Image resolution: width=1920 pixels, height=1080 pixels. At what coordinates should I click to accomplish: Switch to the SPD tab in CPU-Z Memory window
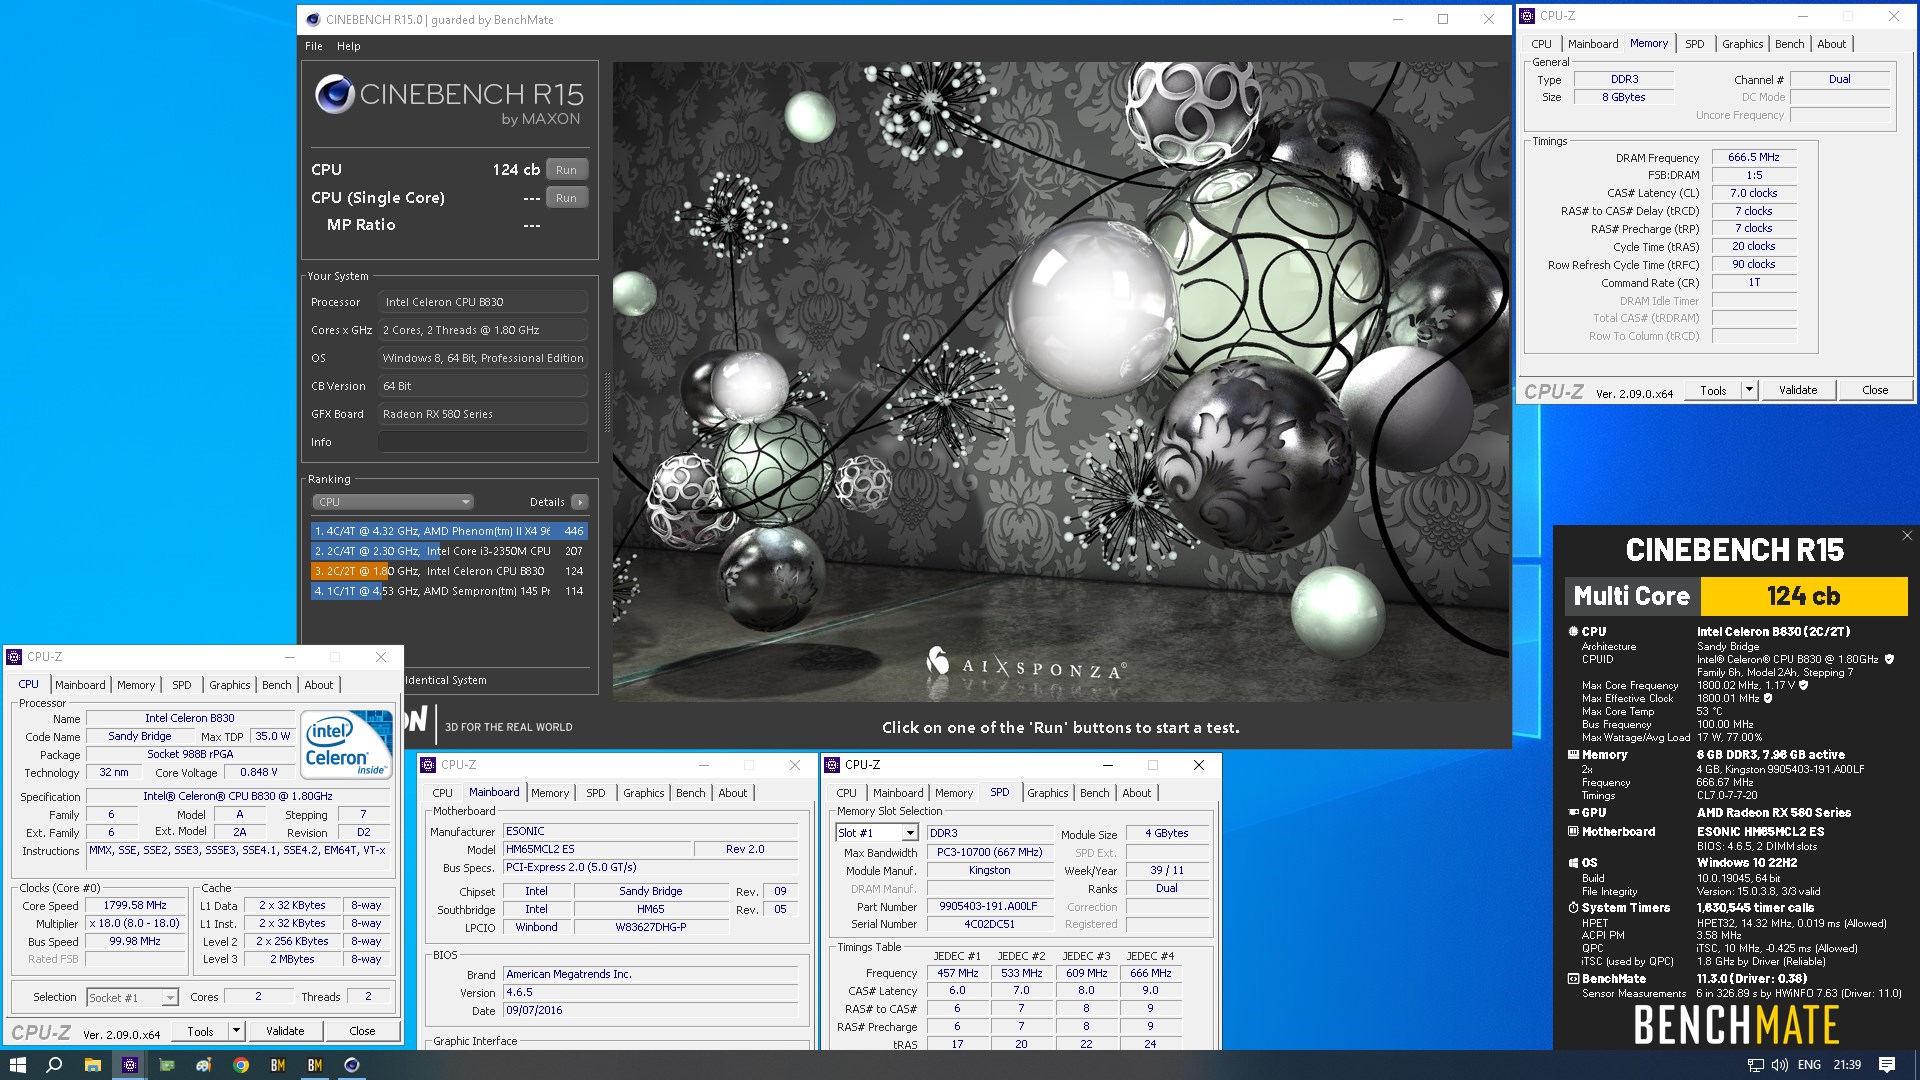point(1694,44)
